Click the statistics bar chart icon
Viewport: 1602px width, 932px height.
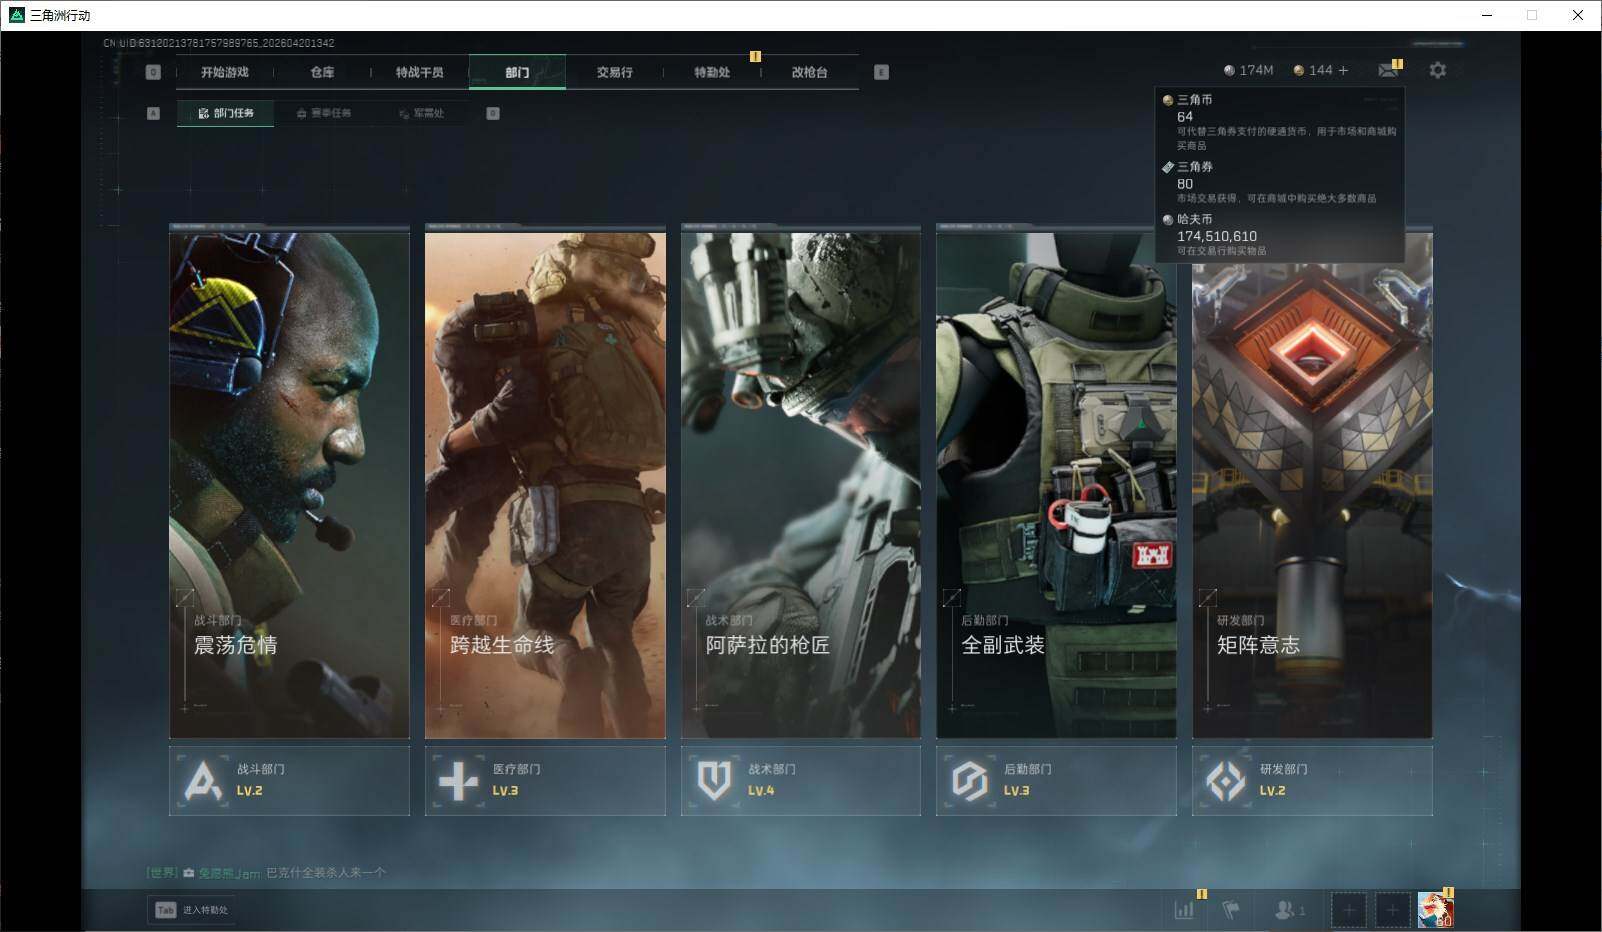[x=1184, y=910]
